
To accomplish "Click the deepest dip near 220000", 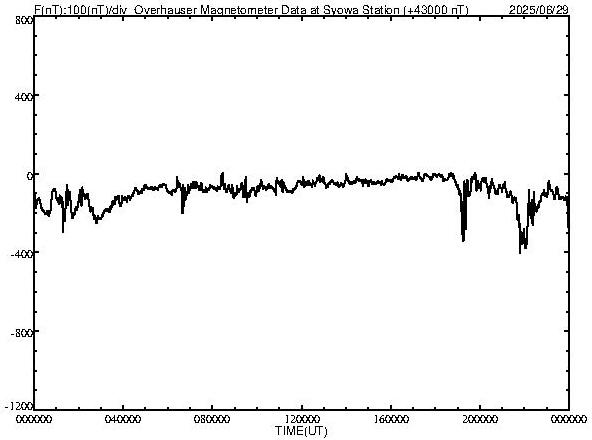I will click(x=520, y=252).
